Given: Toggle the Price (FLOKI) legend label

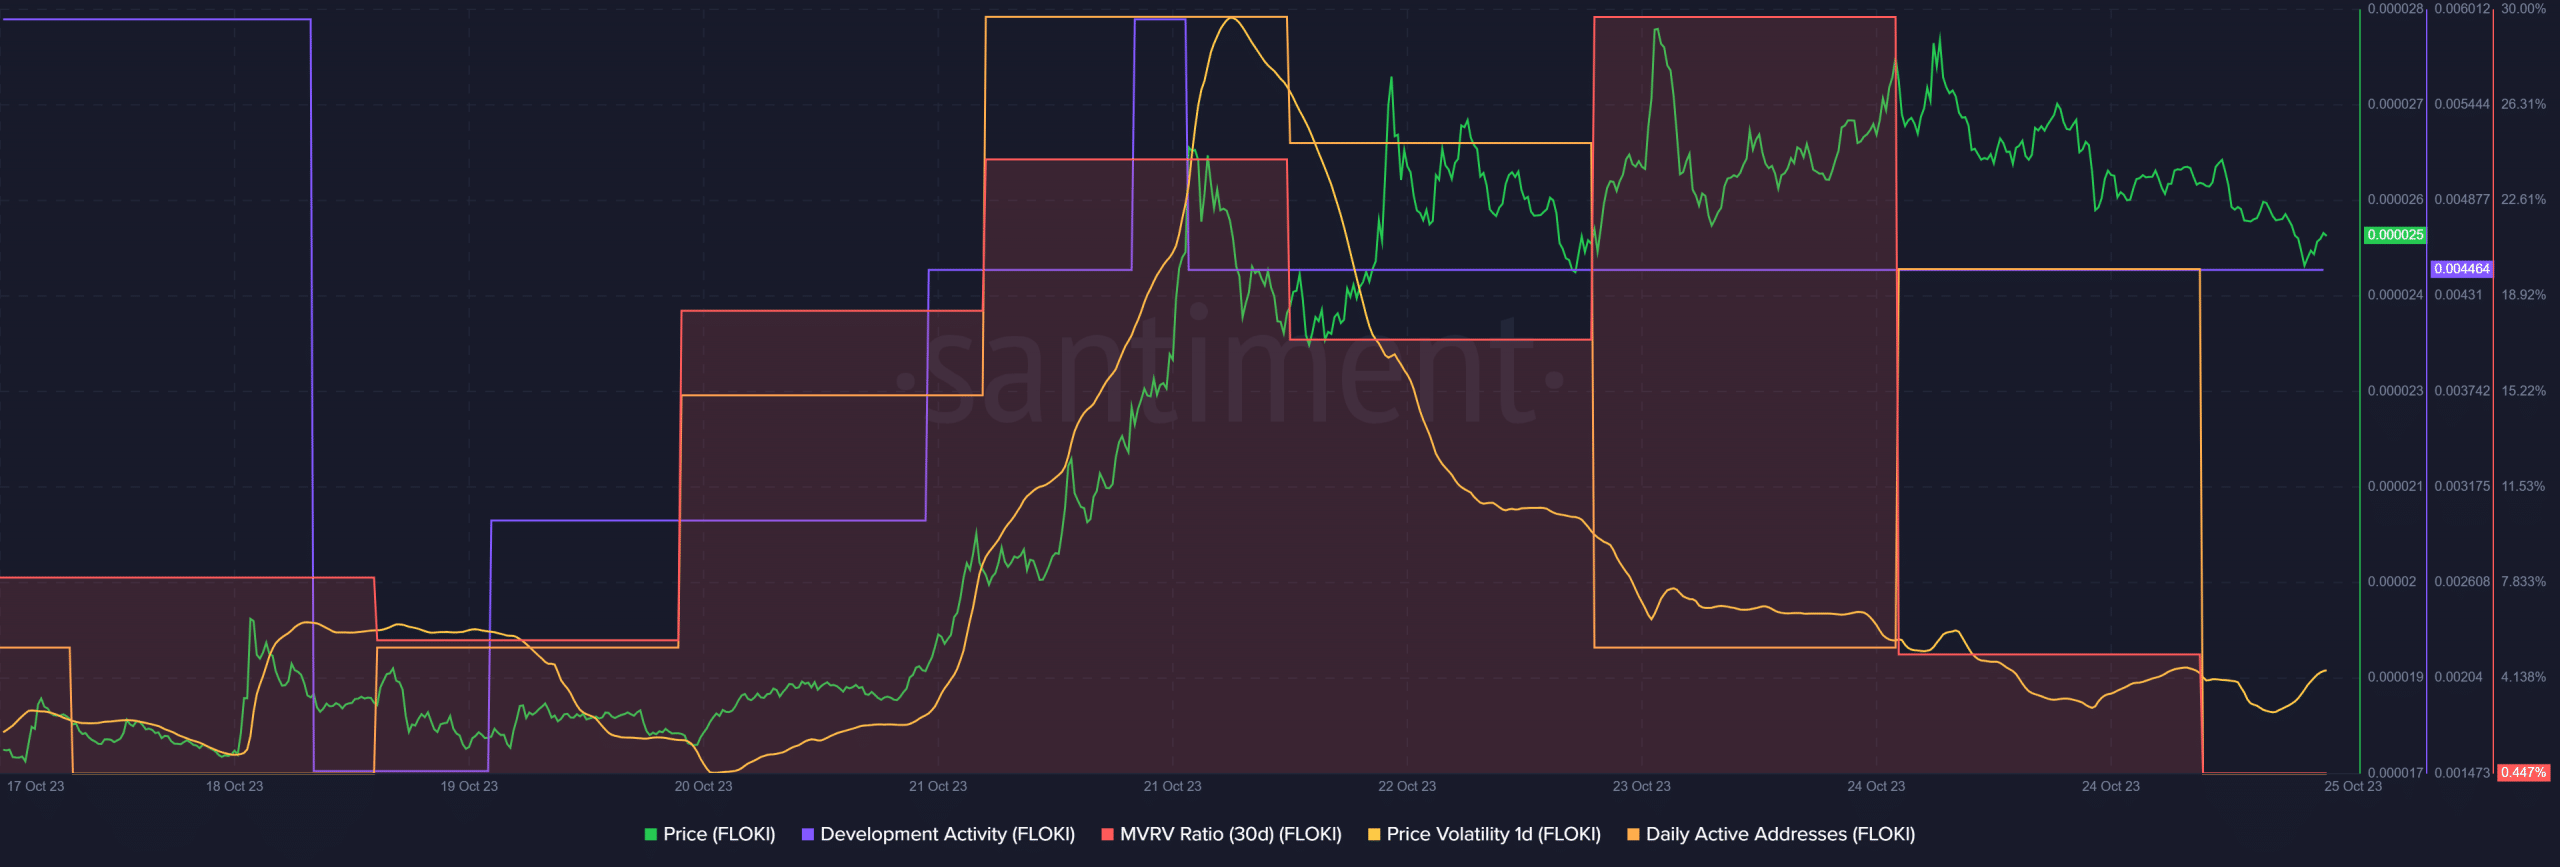Looking at the screenshot, I should tap(719, 834).
